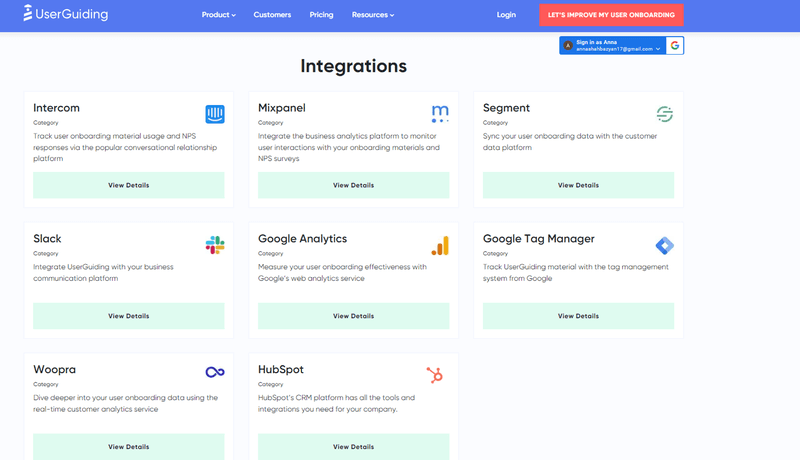Click the Integrations page heading

(x=354, y=66)
